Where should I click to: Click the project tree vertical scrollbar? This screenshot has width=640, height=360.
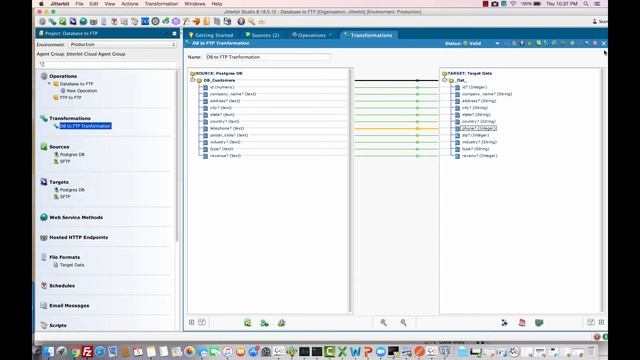[x=177, y=155]
